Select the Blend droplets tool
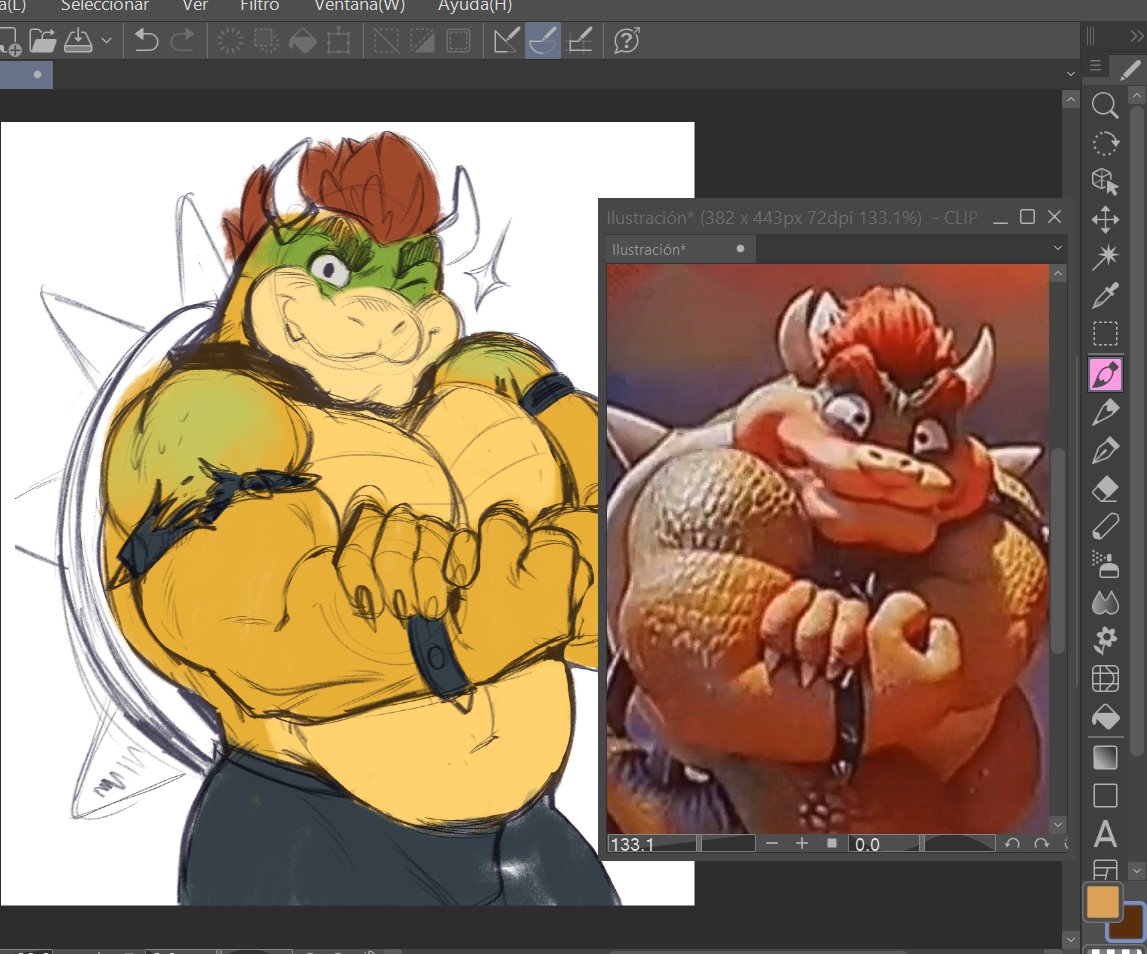The width and height of the screenshot is (1147, 954). (x=1105, y=603)
